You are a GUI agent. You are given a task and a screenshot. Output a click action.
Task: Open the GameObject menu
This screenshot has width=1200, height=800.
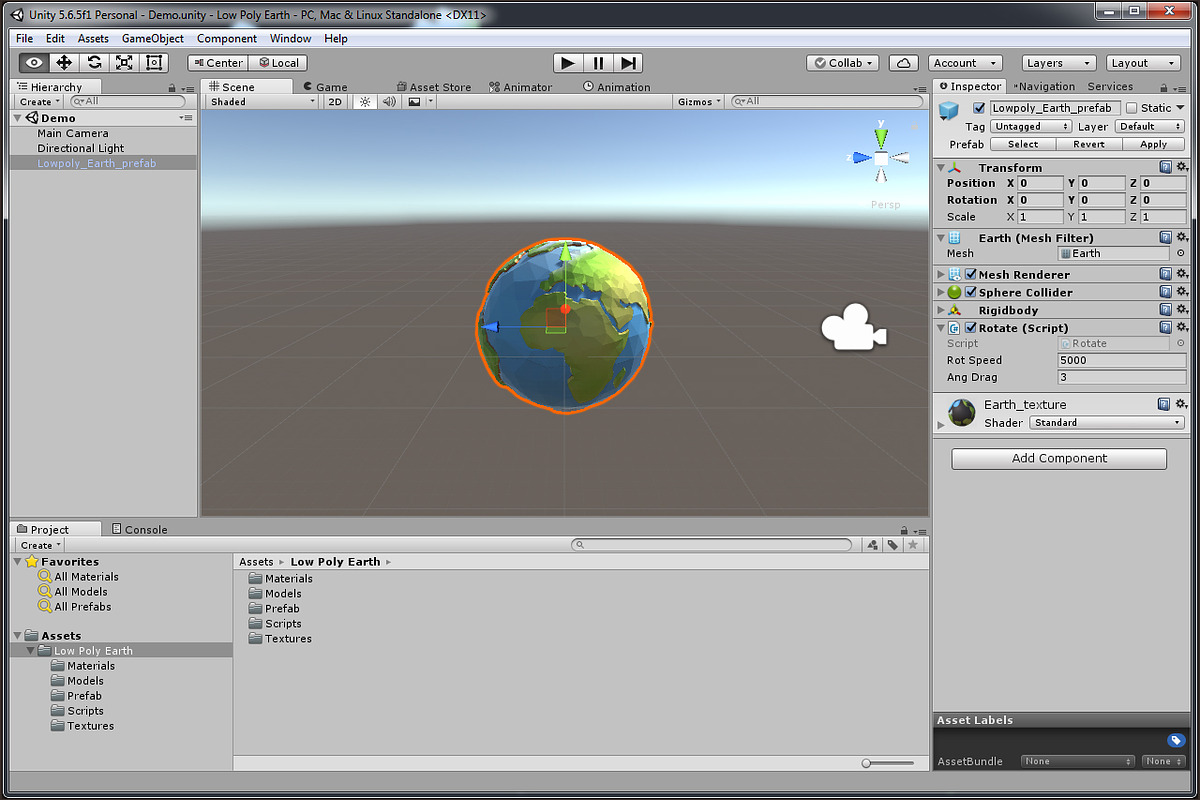coord(153,39)
